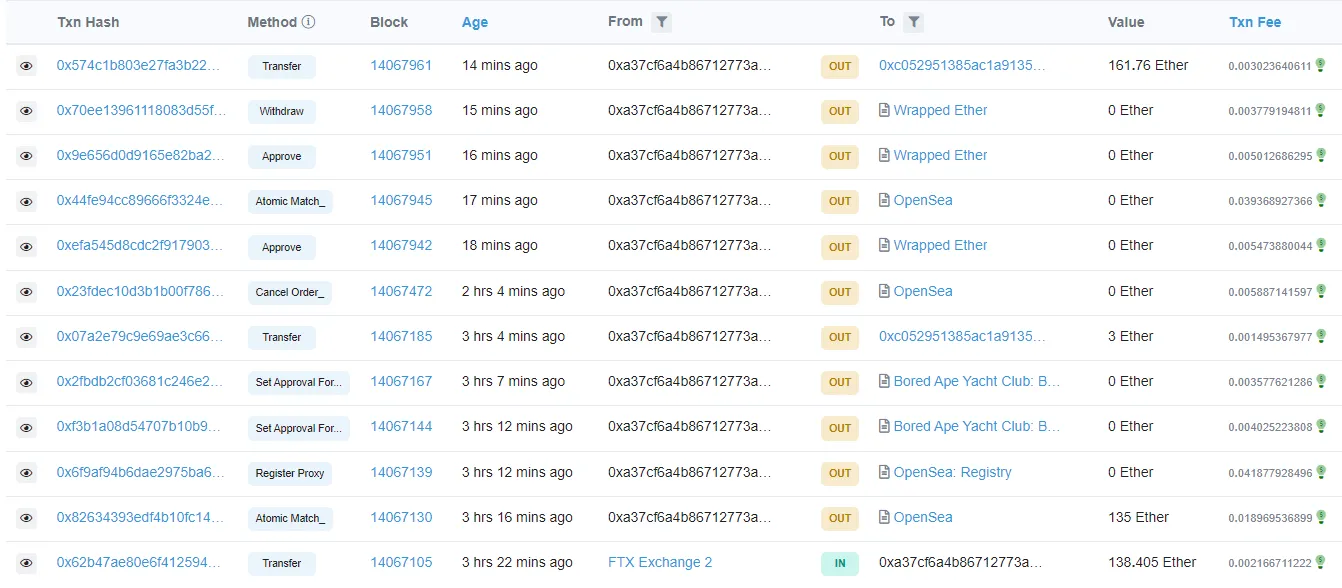The image size is (1342, 588).
Task: Click lightbulb icon next to fee 0.018969536899
Action: (x=1320, y=518)
